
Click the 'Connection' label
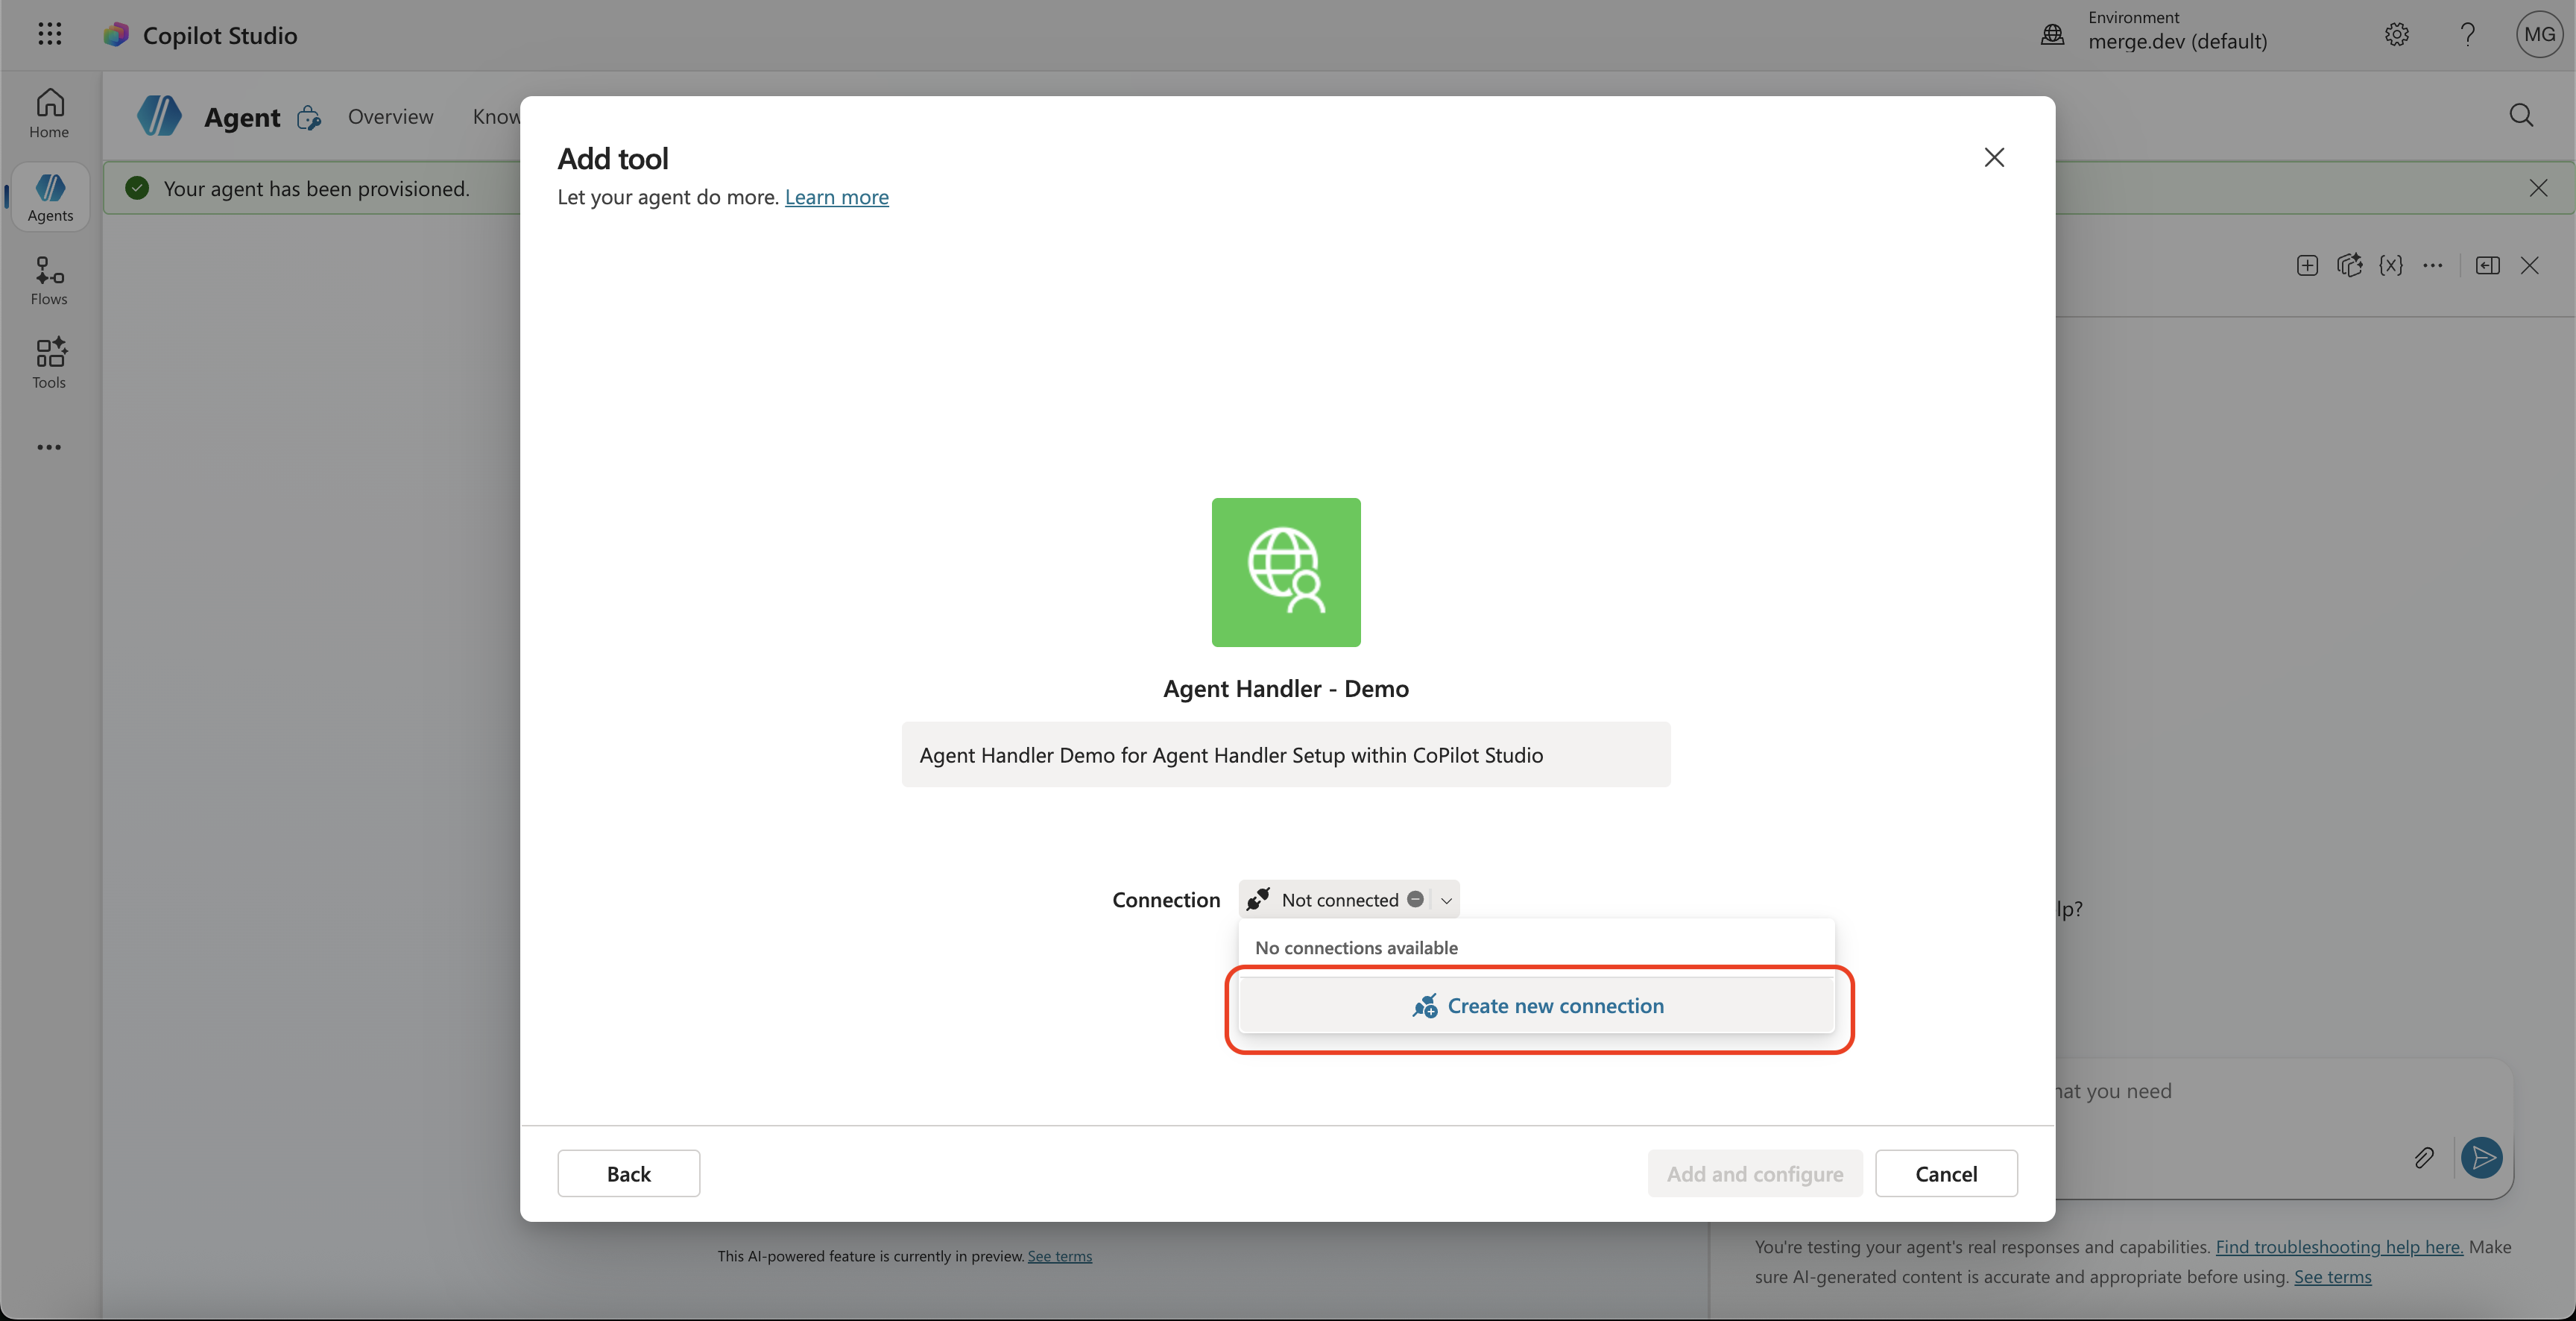(1166, 900)
